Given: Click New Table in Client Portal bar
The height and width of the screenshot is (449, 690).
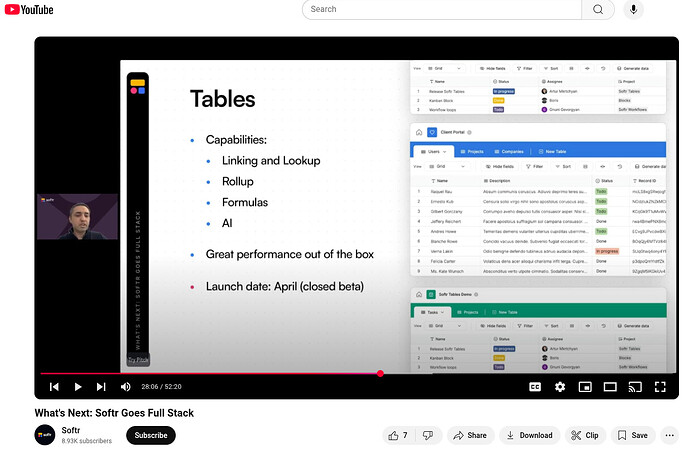Looking at the screenshot, I should click(x=553, y=151).
